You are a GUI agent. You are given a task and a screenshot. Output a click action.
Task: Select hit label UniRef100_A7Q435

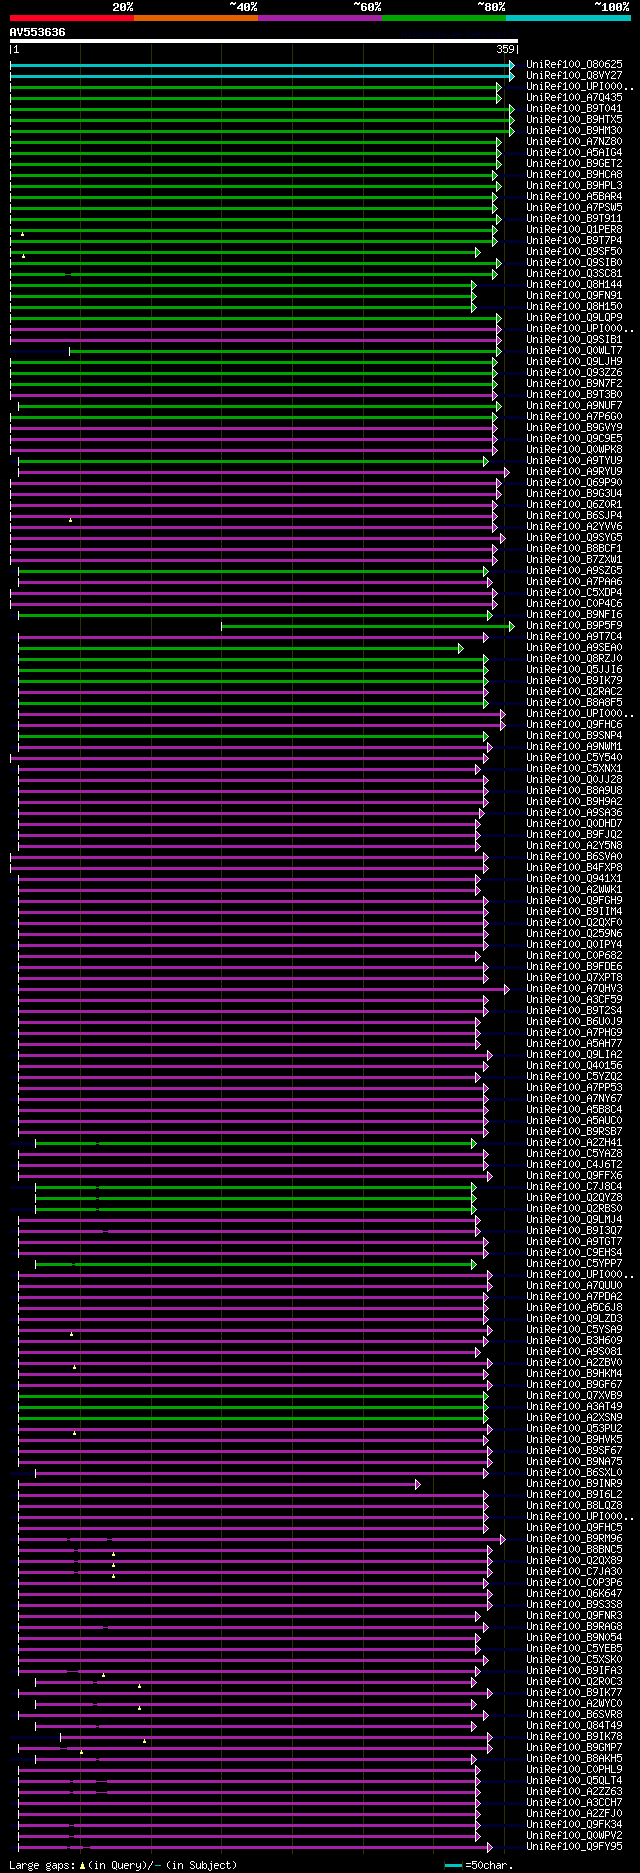pyautogui.click(x=574, y=97)
